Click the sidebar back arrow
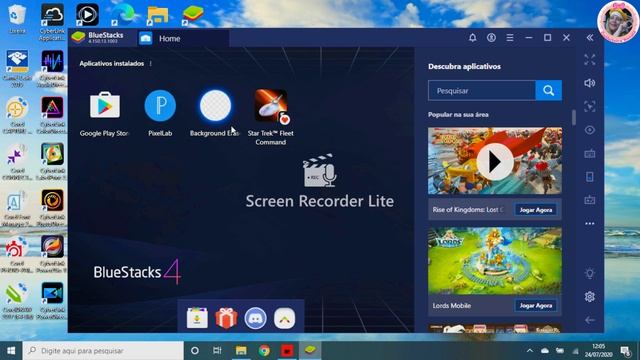The height and width of the screenshot is (360, 640). [589, 320]
